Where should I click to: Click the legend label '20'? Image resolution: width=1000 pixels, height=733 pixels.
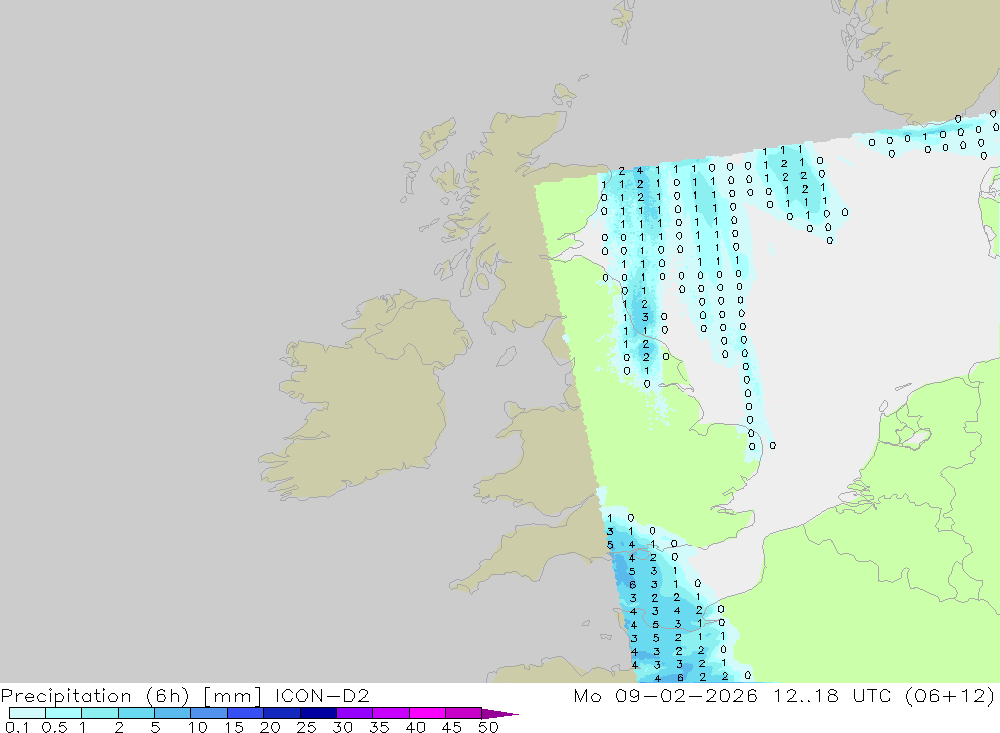(x=270, y=727)
